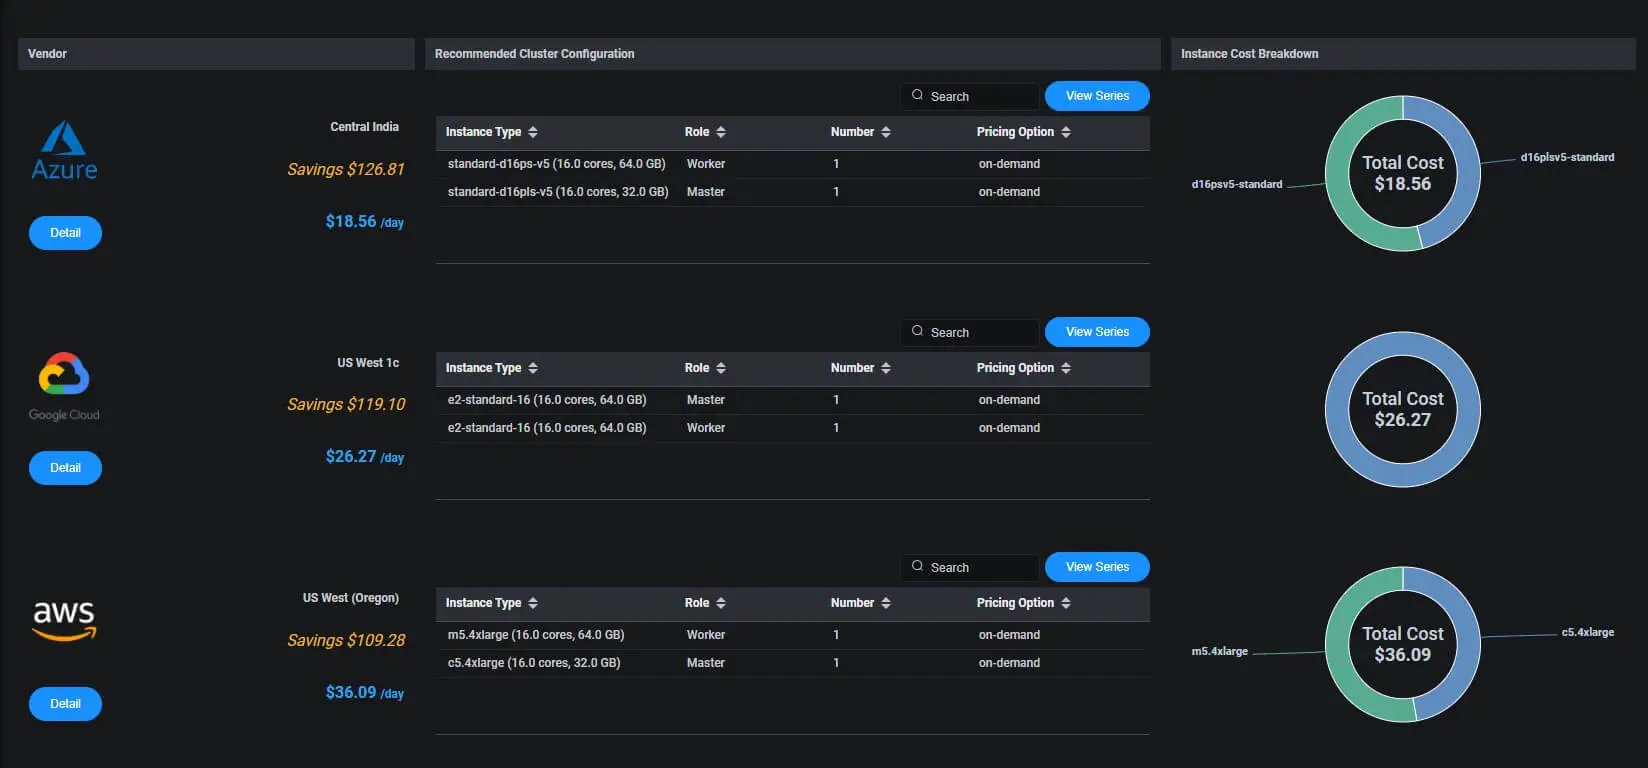Click View Series for Azure cluster
This screenshot has height=768, width=1648.
(x=1097, y=96)
